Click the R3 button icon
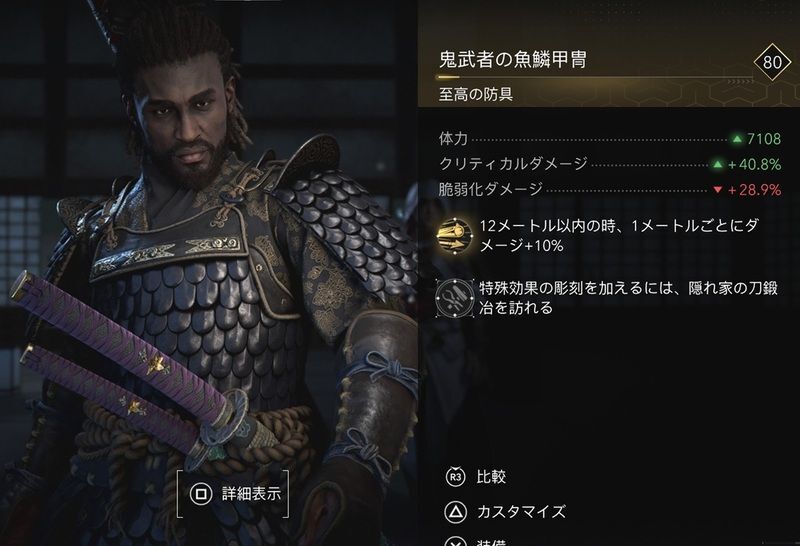800x546 pixels. tap(455, 477)
